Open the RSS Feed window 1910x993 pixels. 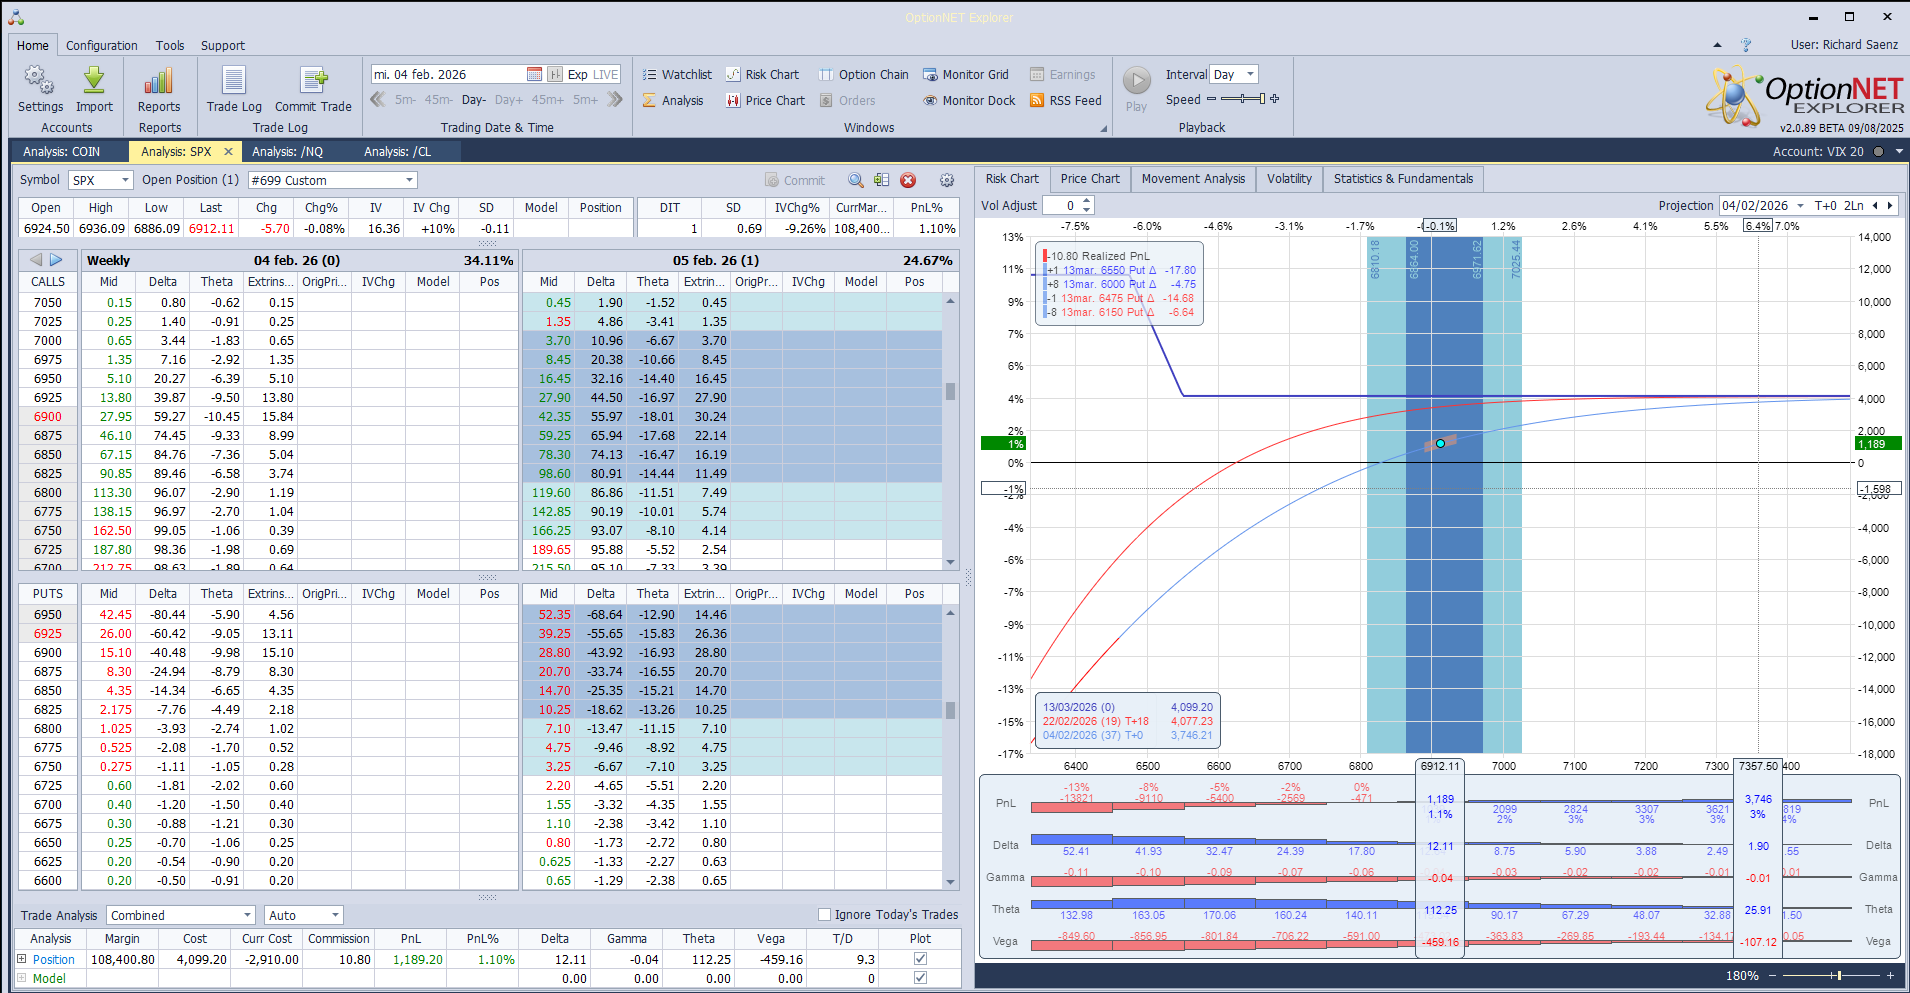click(x=1065, y=101)
